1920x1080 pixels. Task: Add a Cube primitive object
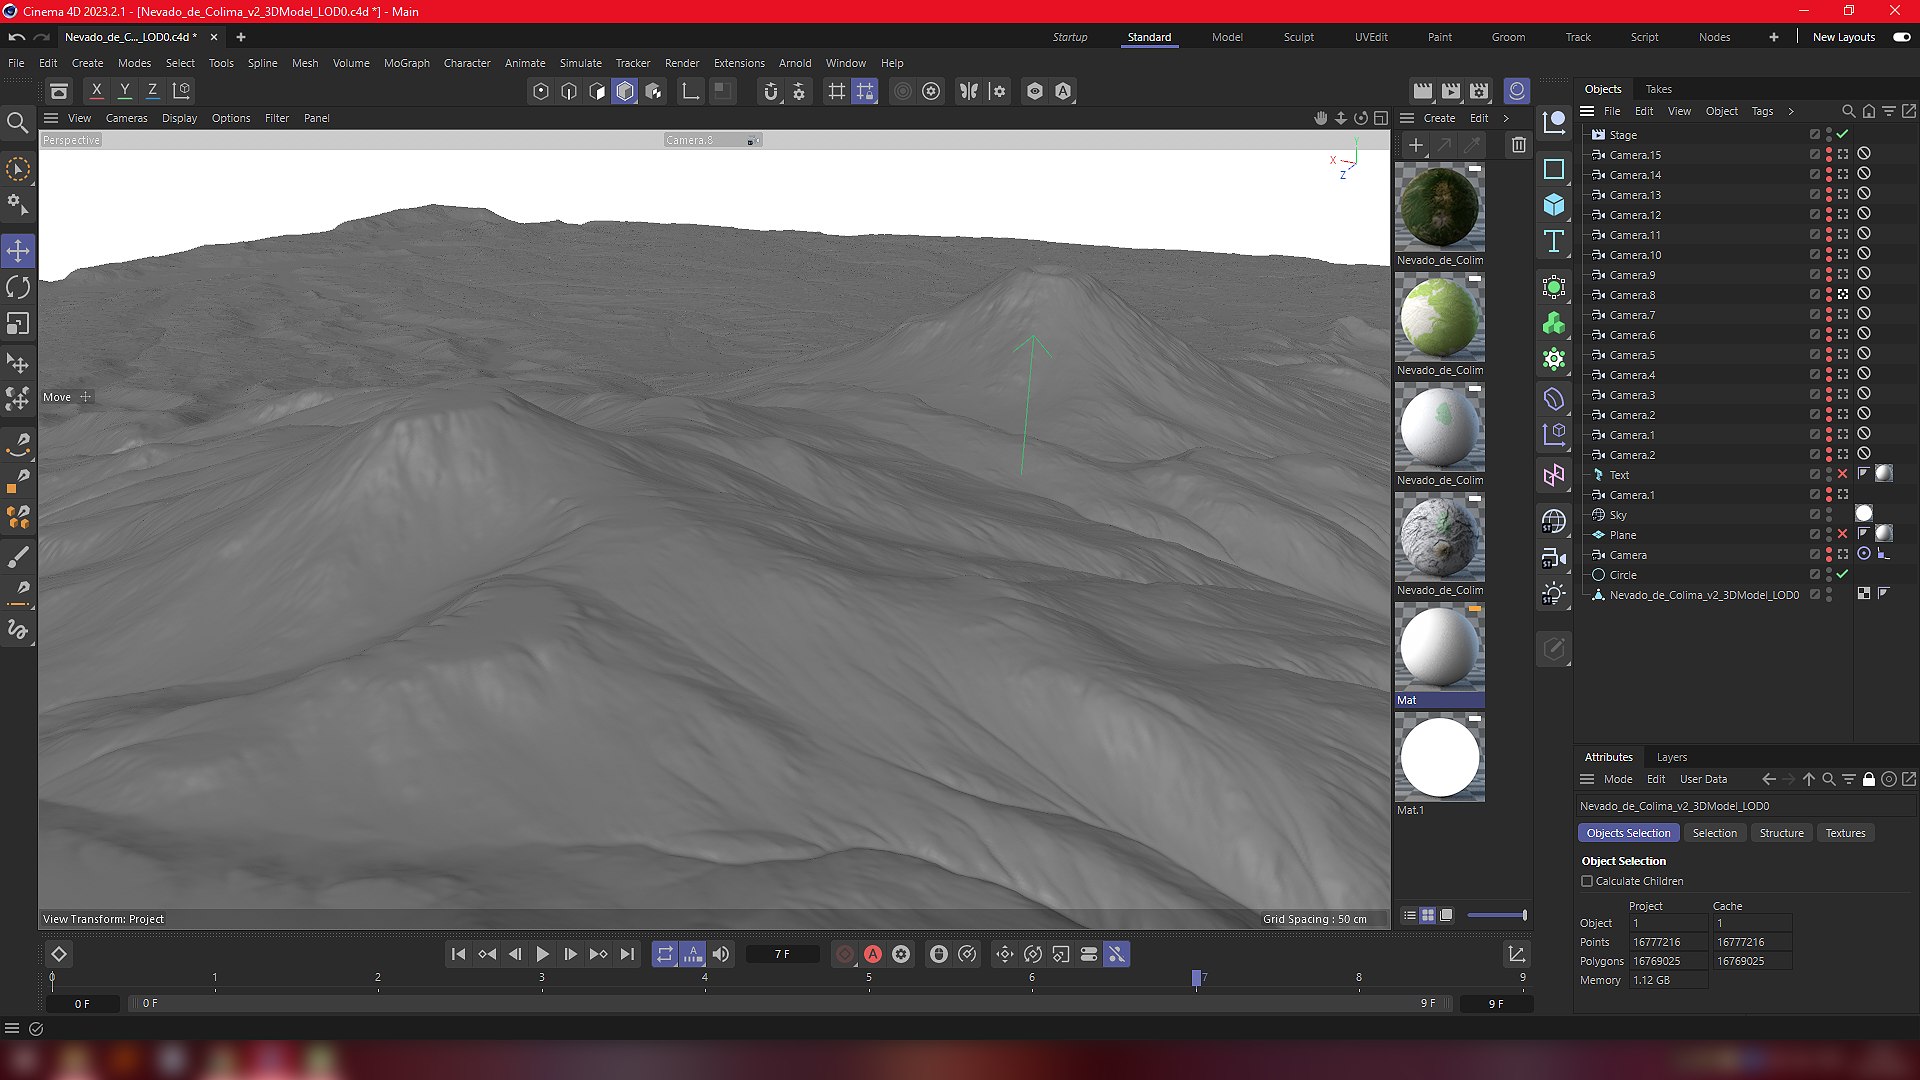click(x=1554, y=205)
